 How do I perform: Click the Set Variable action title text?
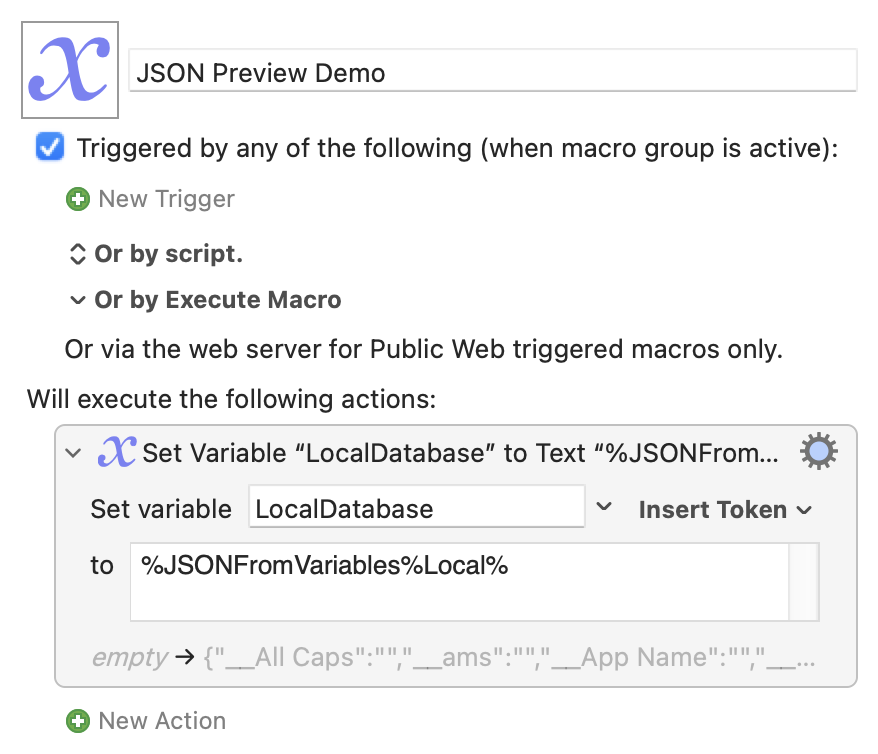point(460,453)
